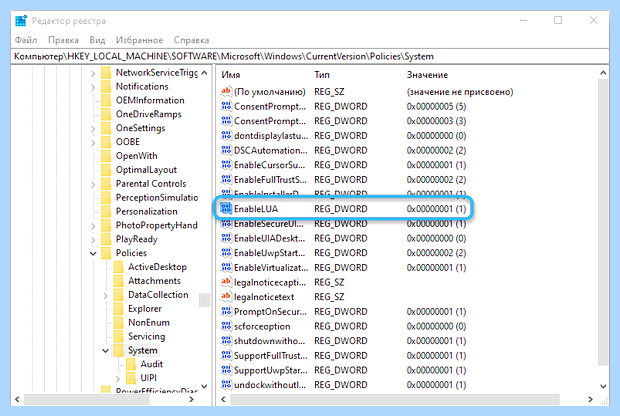This screenshot has width=620, height=416.
Task: Open the Правка menu
Action: click(63, 40)
